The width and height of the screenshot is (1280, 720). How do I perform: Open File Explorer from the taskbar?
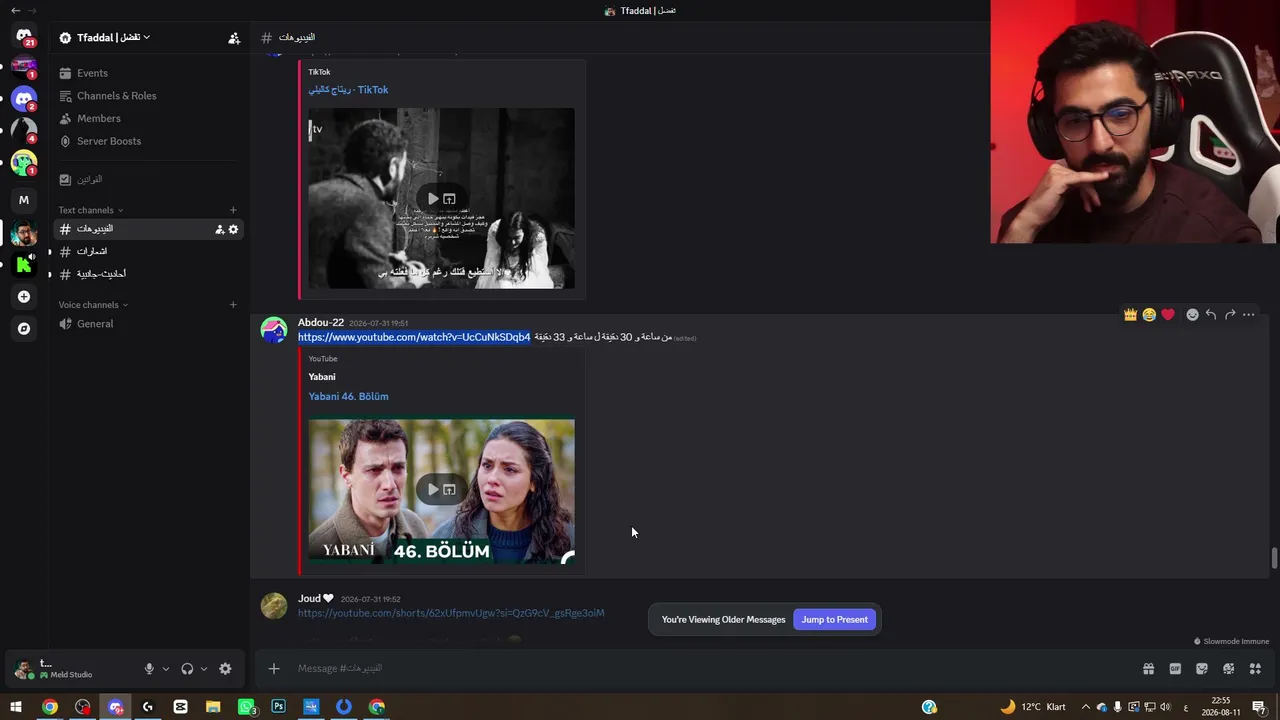click(213, 707)
